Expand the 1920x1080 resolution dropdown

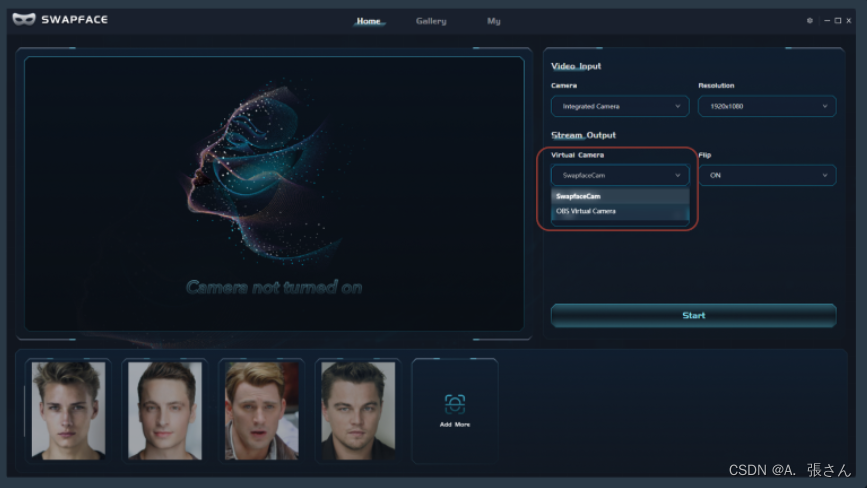tap(767, 106)
